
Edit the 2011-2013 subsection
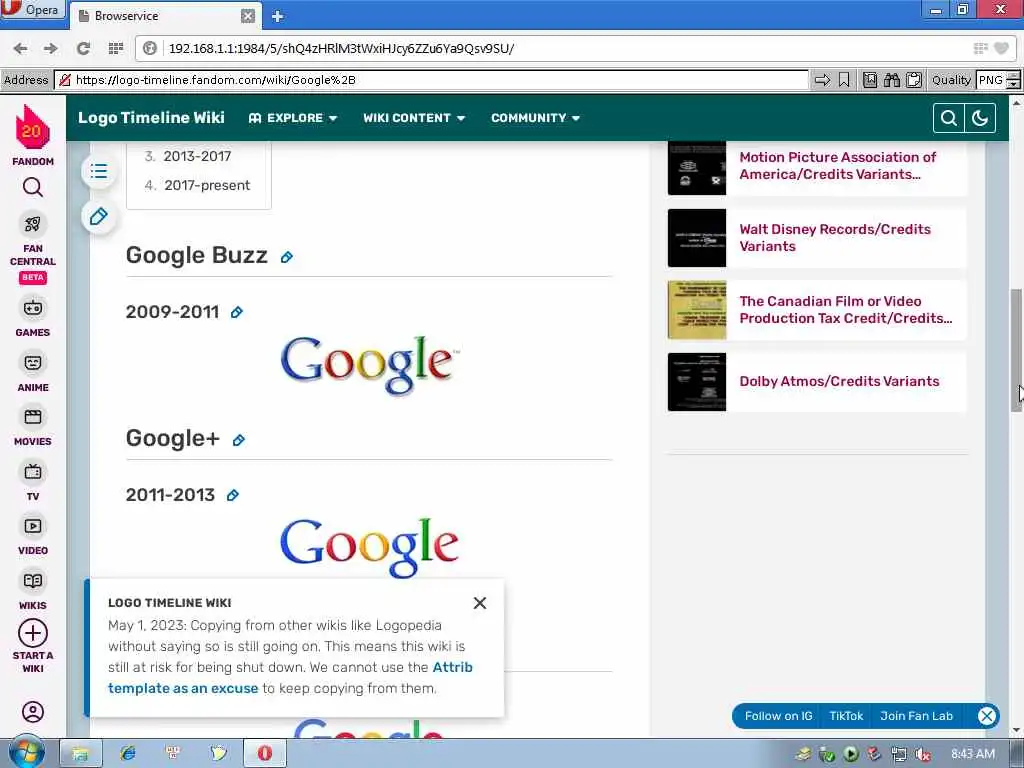232,496
